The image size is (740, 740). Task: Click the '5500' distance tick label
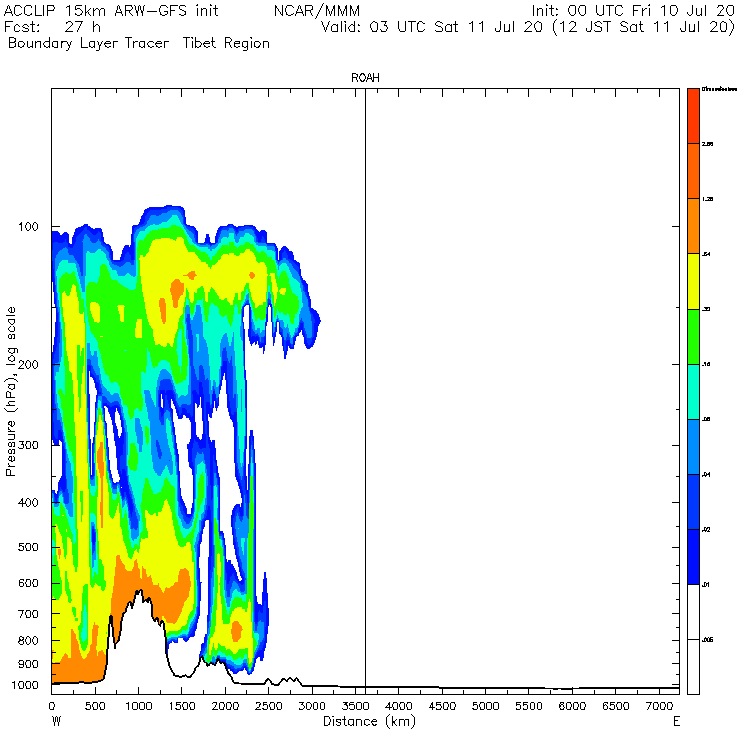[529, 706]
